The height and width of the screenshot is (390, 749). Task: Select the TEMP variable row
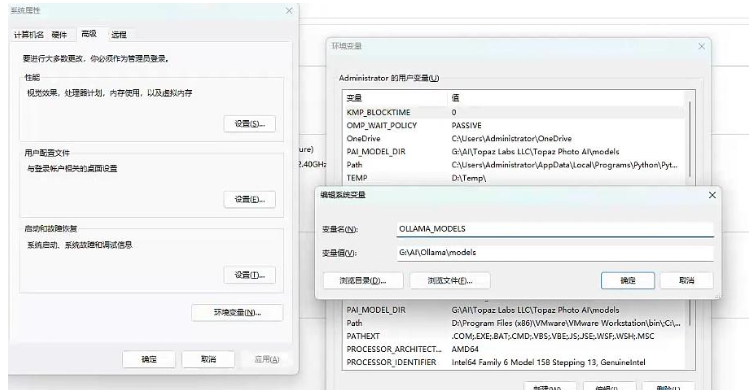tap(515, 178)
